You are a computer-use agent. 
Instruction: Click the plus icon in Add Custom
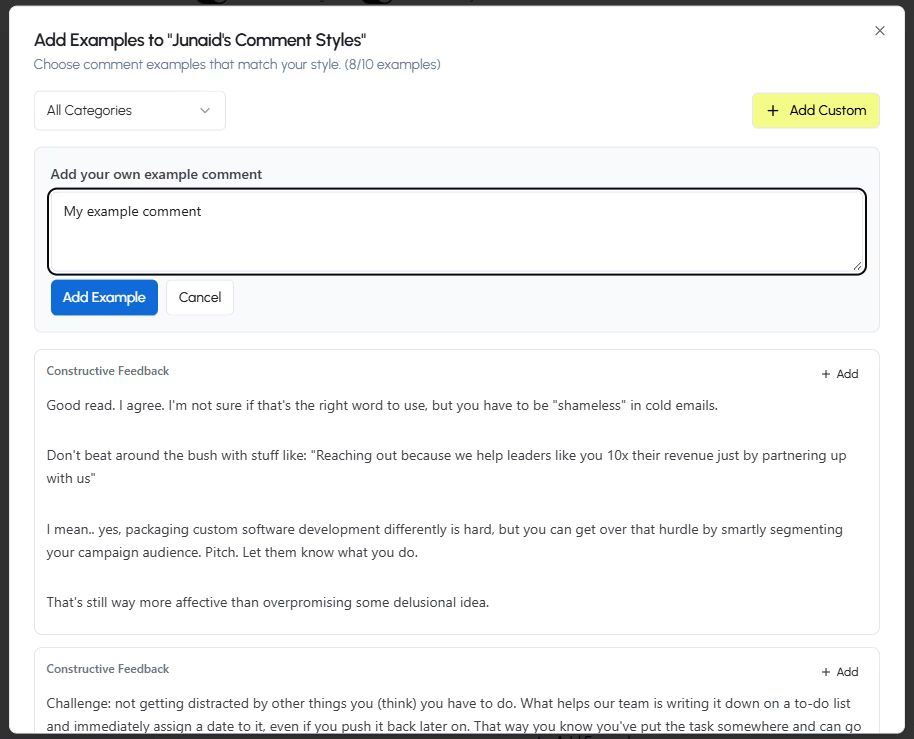773,111
